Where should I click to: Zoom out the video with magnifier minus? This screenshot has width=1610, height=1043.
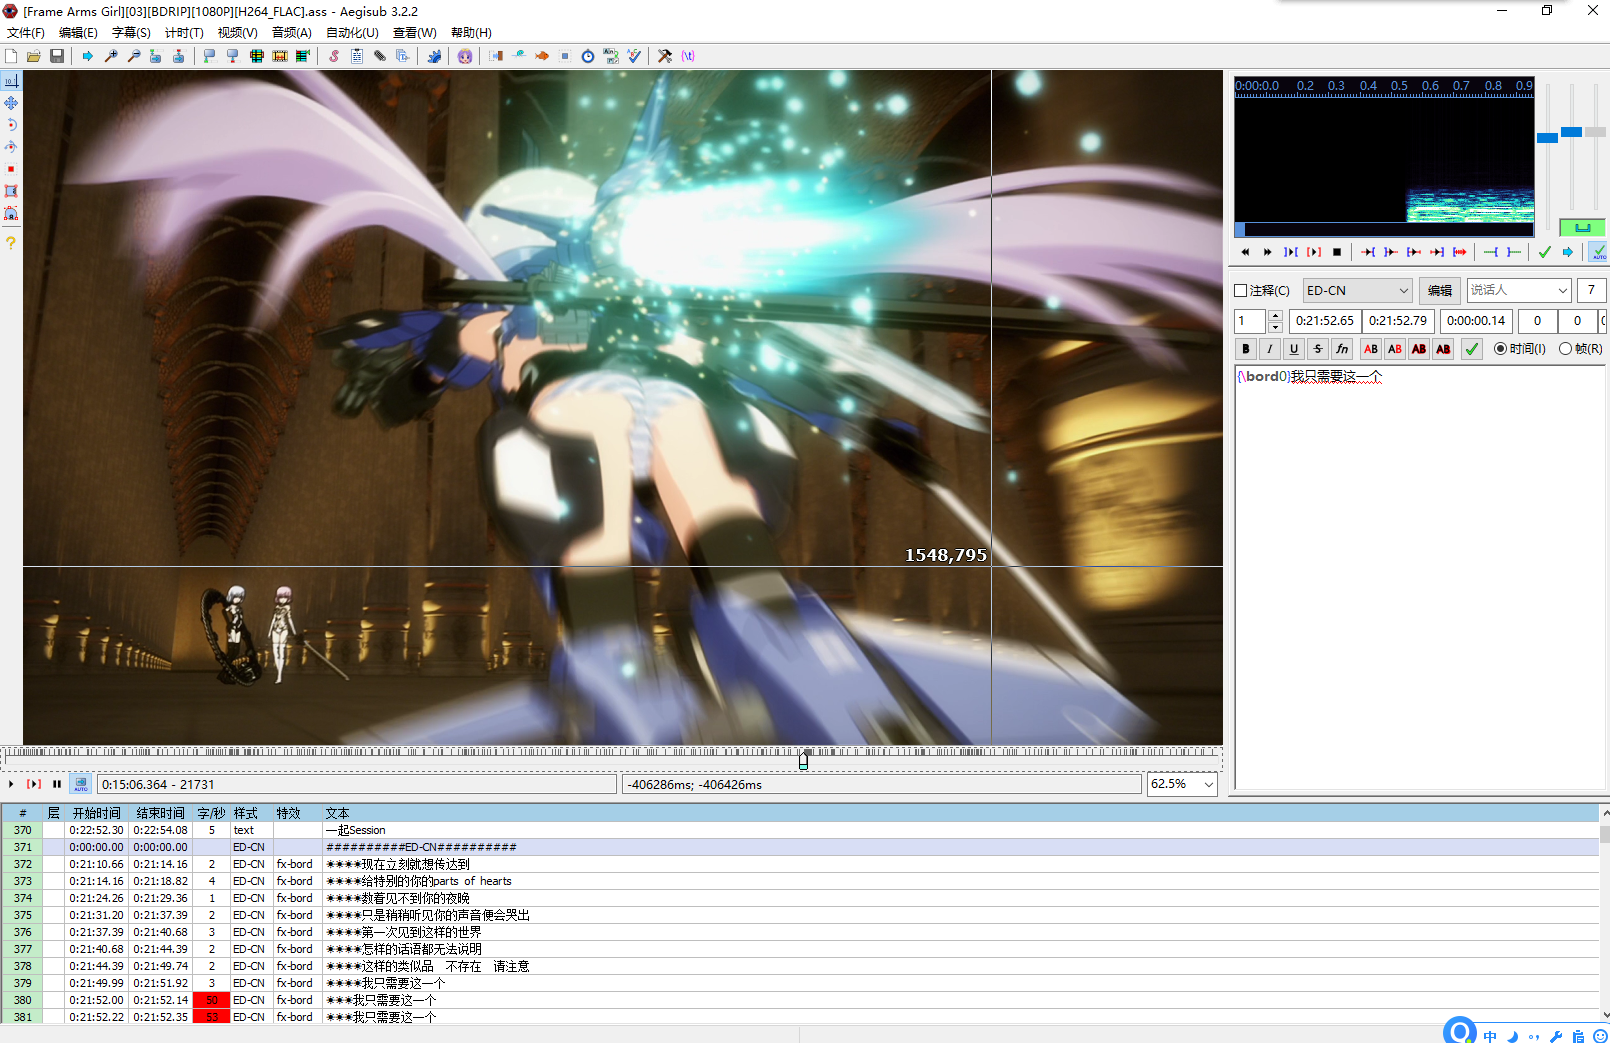click(134, 56)
